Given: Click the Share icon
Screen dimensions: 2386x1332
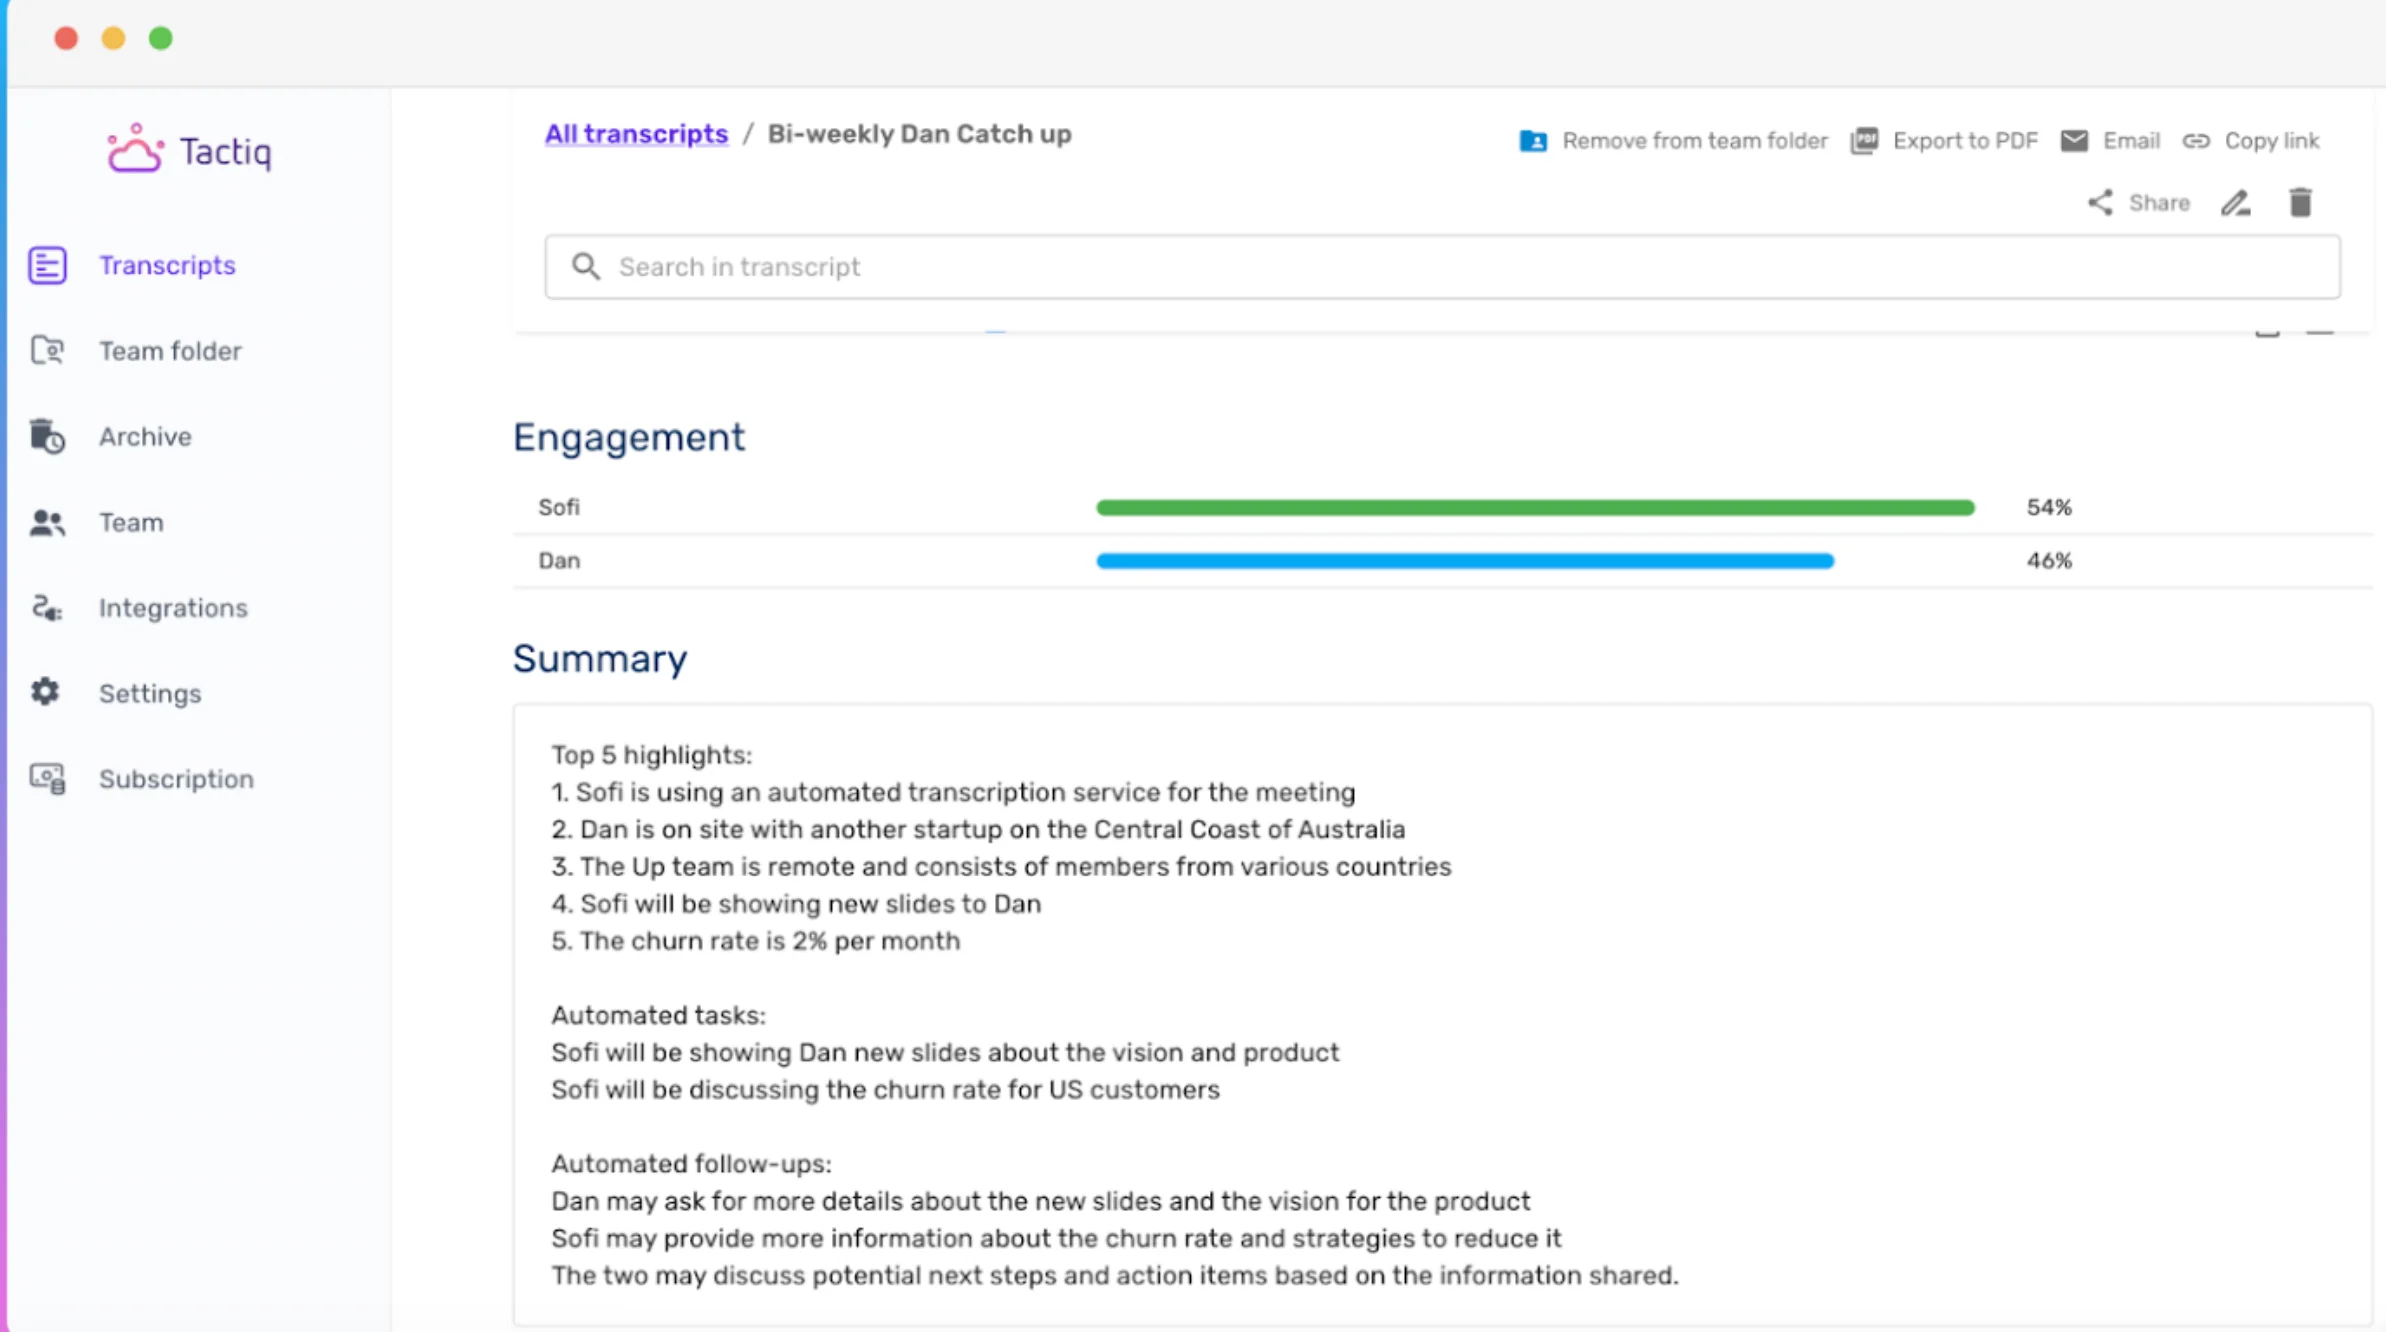Looking at the screenshot, I should [2100, 203].
